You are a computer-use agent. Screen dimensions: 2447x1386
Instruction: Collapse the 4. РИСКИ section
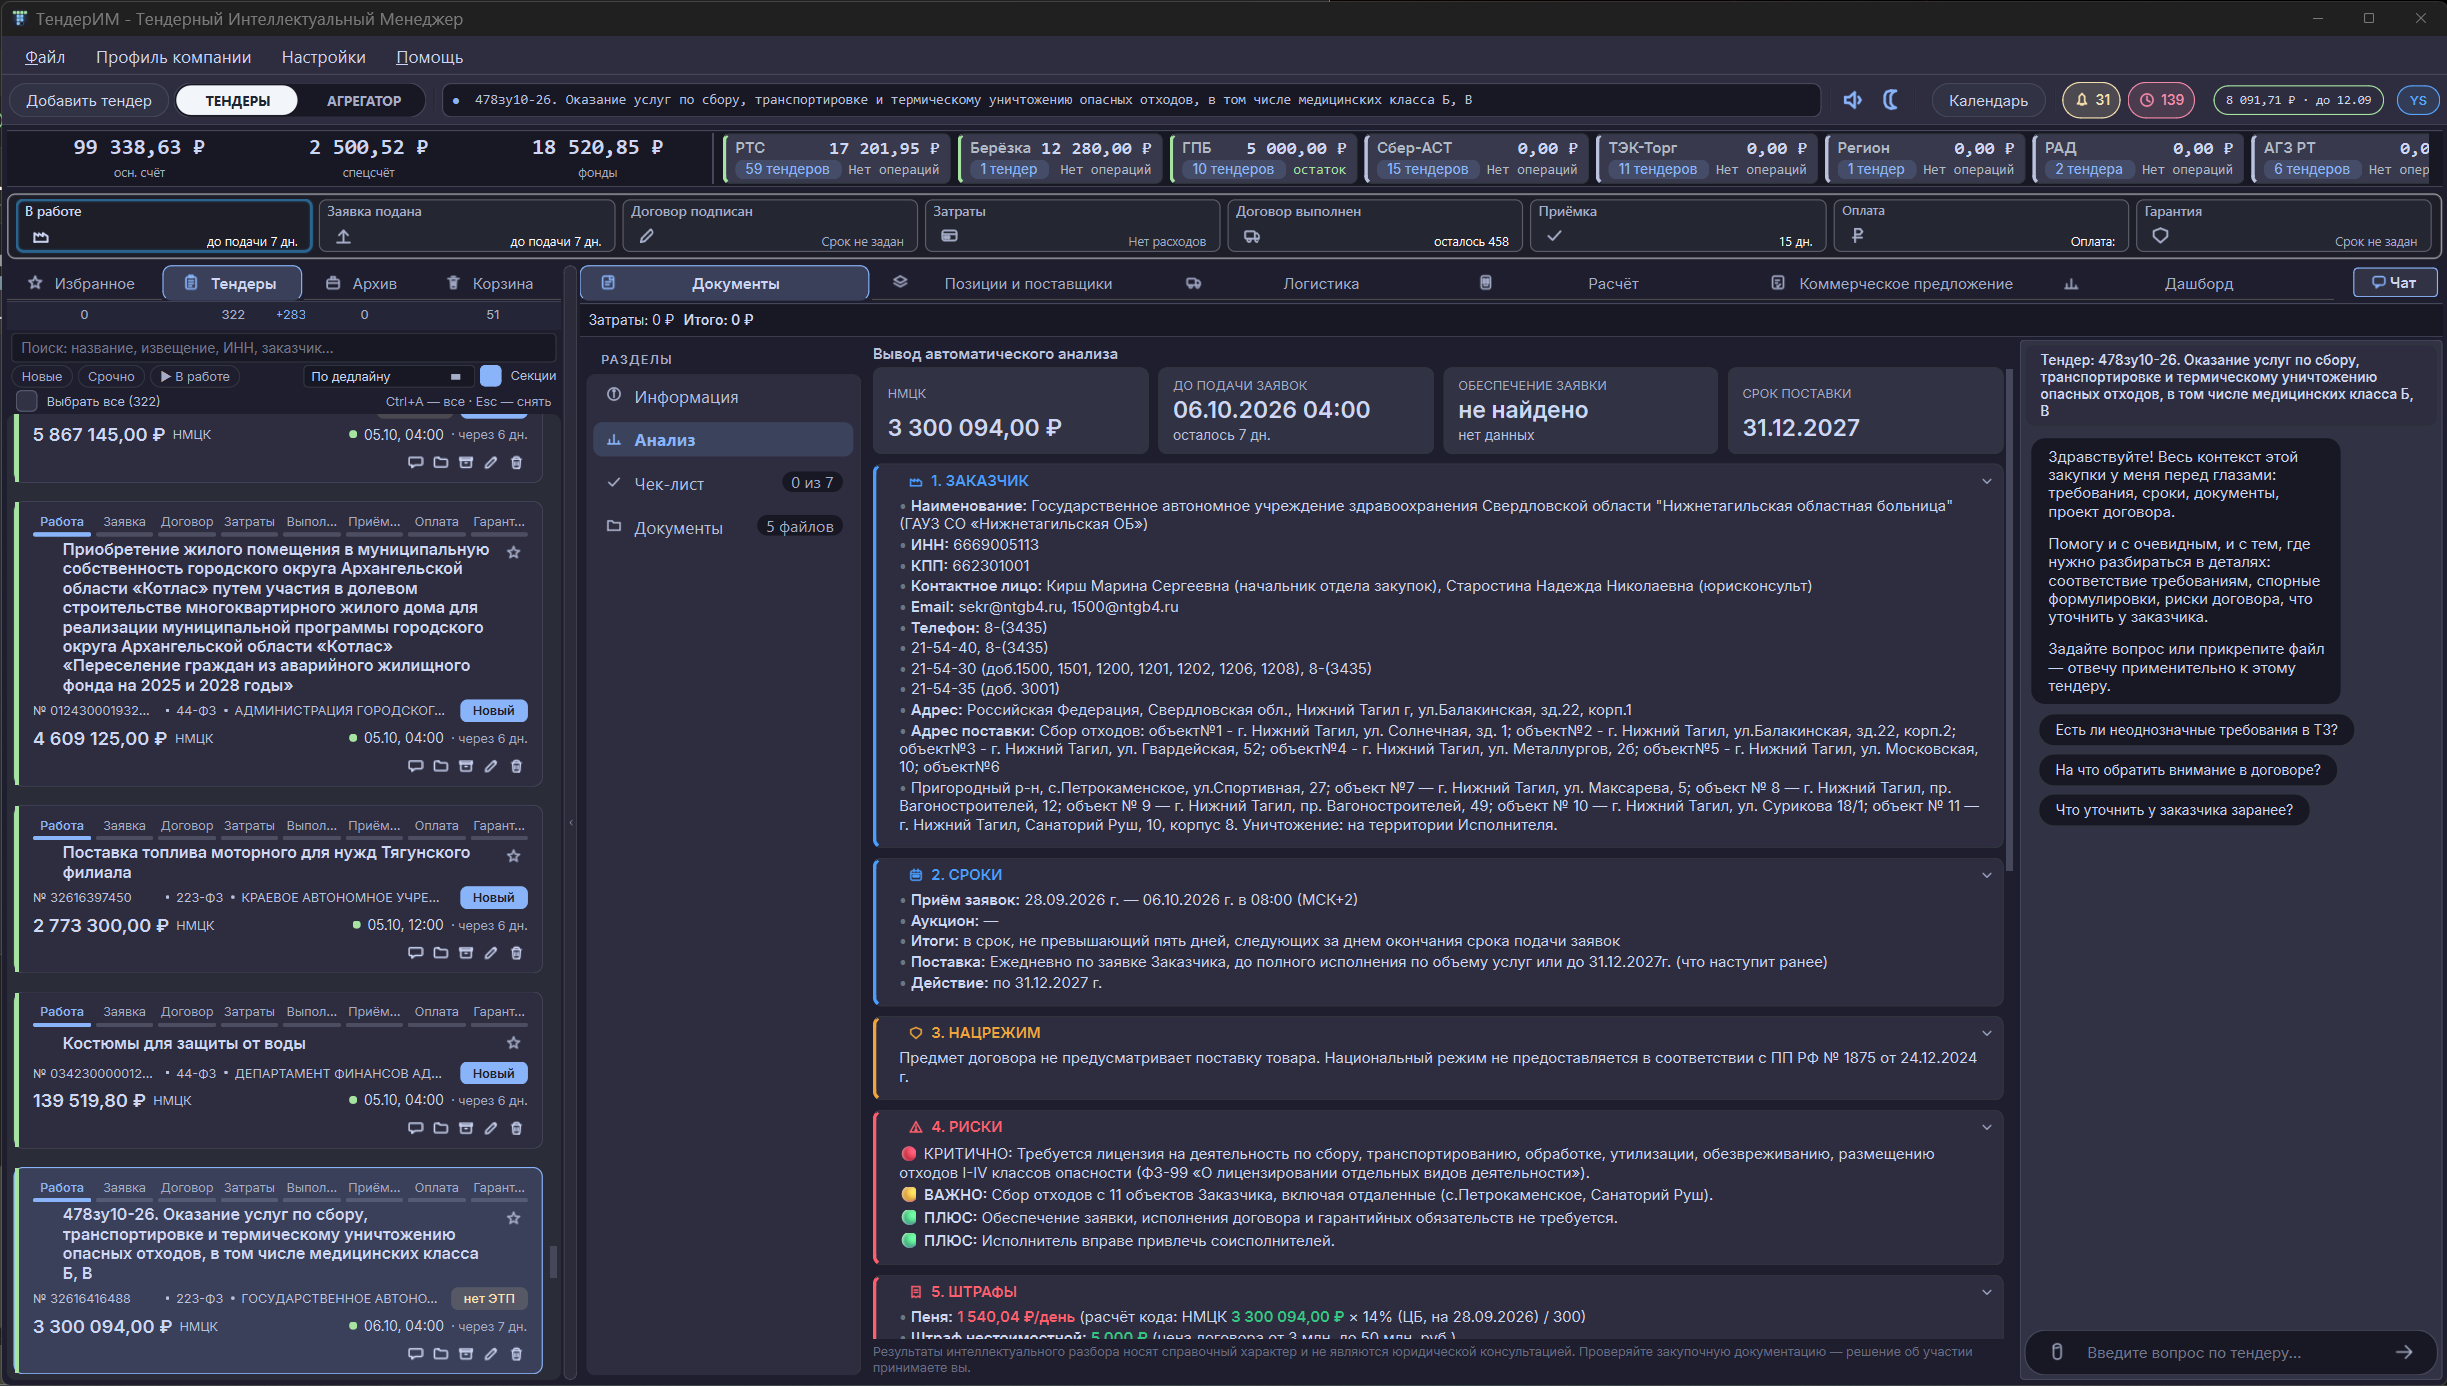(x=1986, y=1127)
